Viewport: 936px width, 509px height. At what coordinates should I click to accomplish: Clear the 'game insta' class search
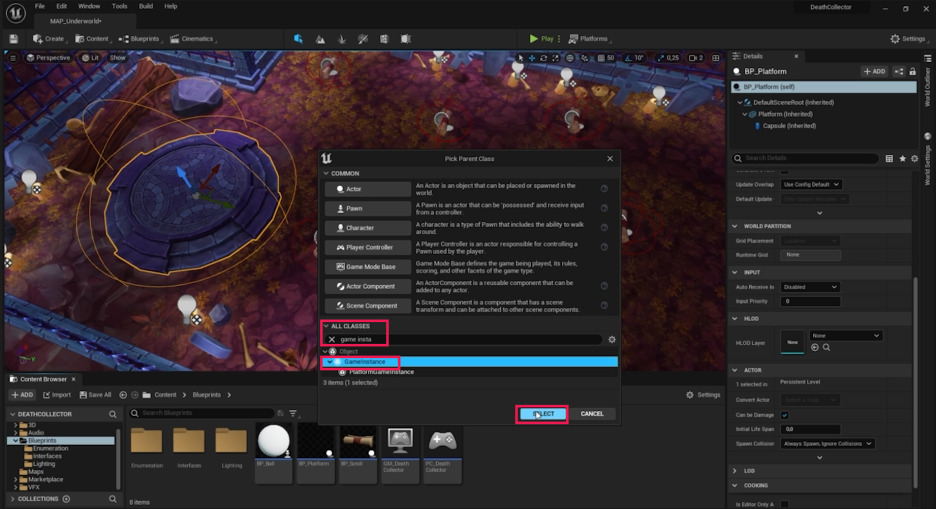pyautogui.click(x=332, y=339)
